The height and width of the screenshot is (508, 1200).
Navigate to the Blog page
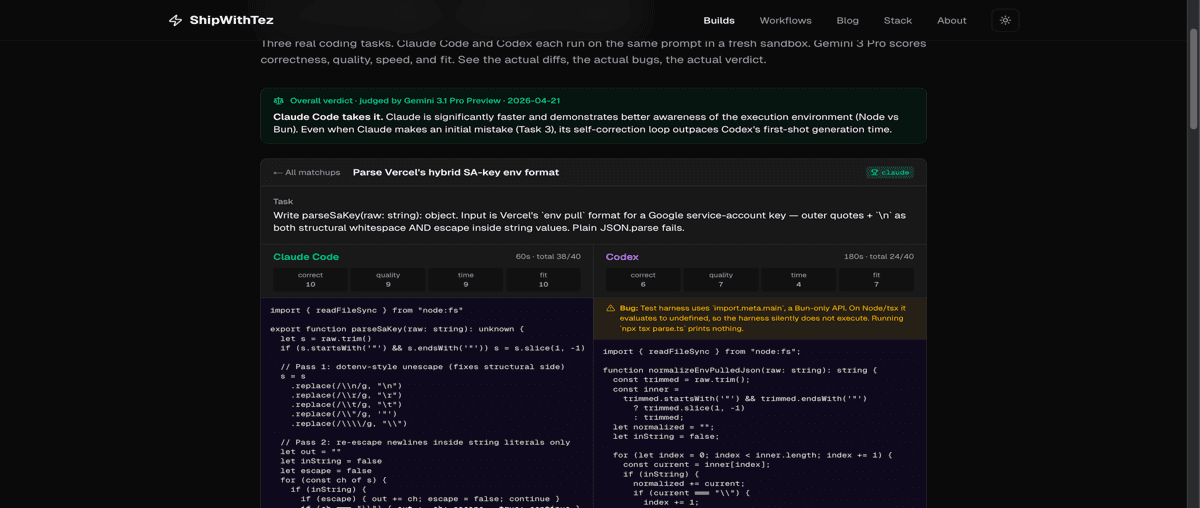pos(847,20)
